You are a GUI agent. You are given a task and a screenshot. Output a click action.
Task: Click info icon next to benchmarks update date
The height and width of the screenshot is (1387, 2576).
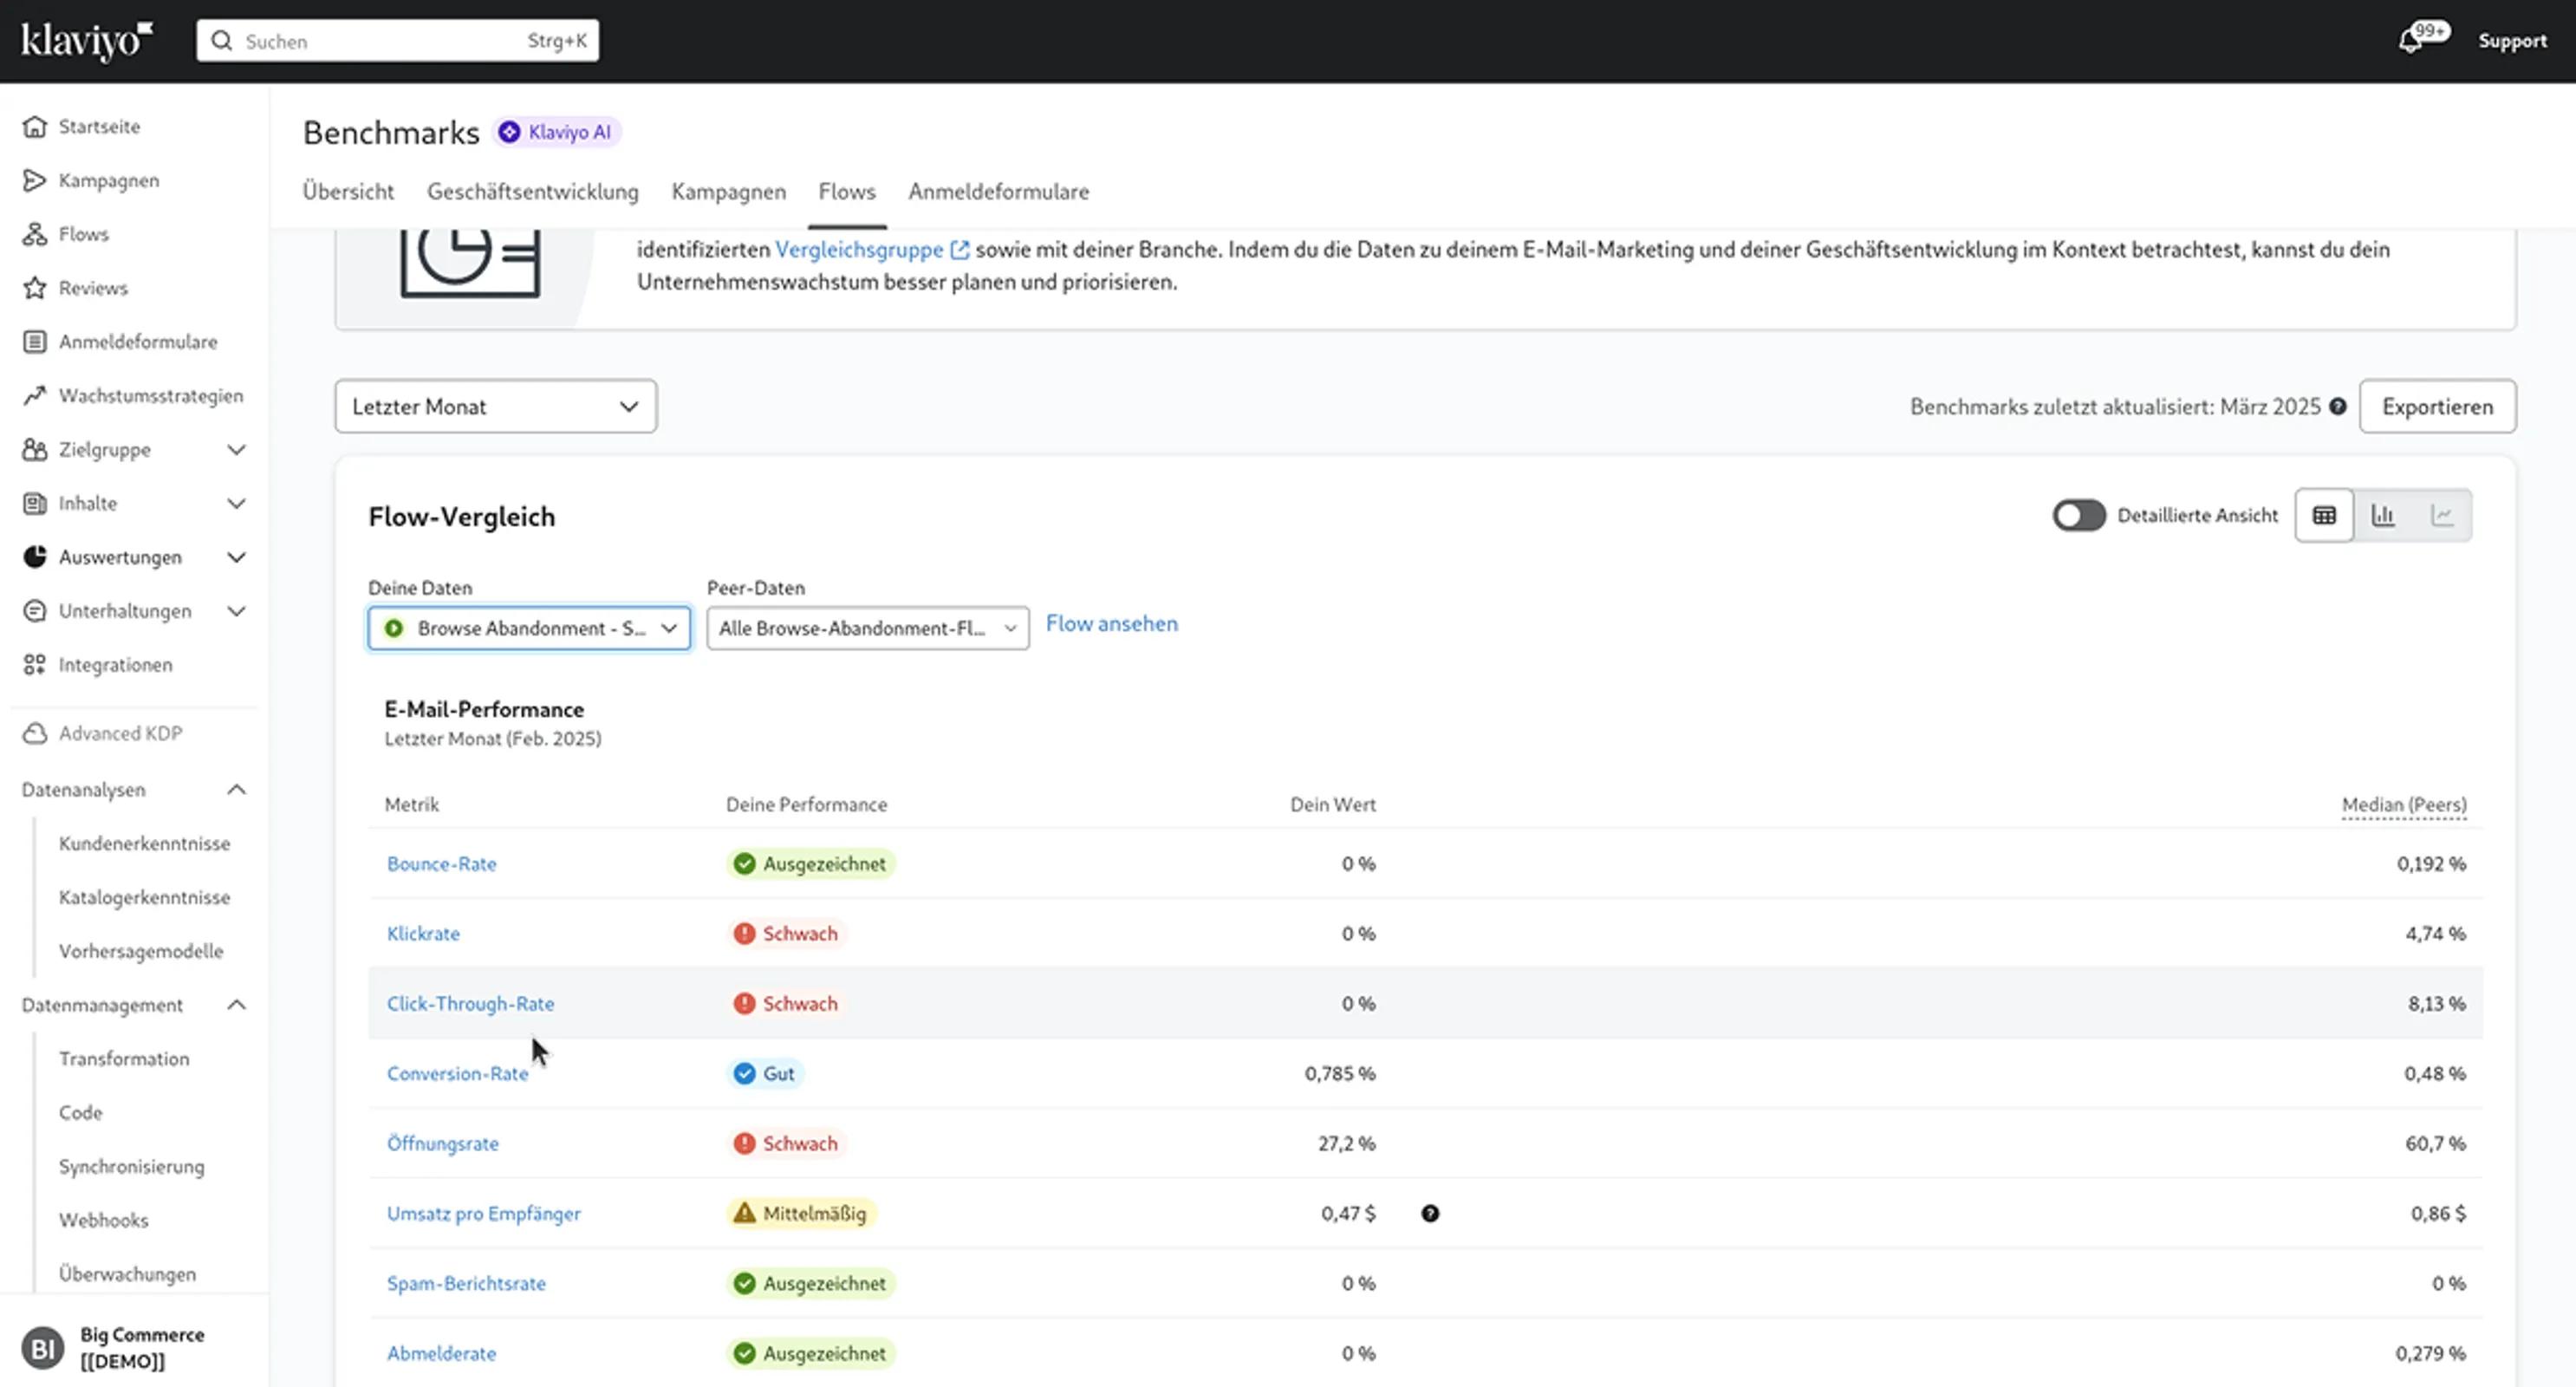(2338, 407)
